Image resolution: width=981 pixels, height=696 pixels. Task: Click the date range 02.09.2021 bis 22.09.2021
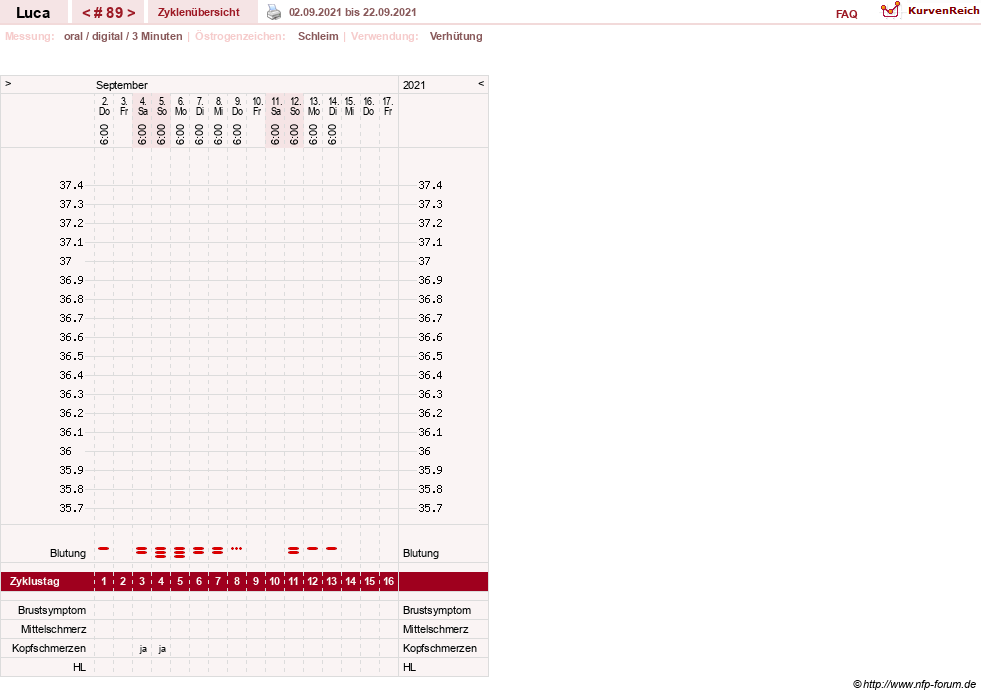coord(352,12)
